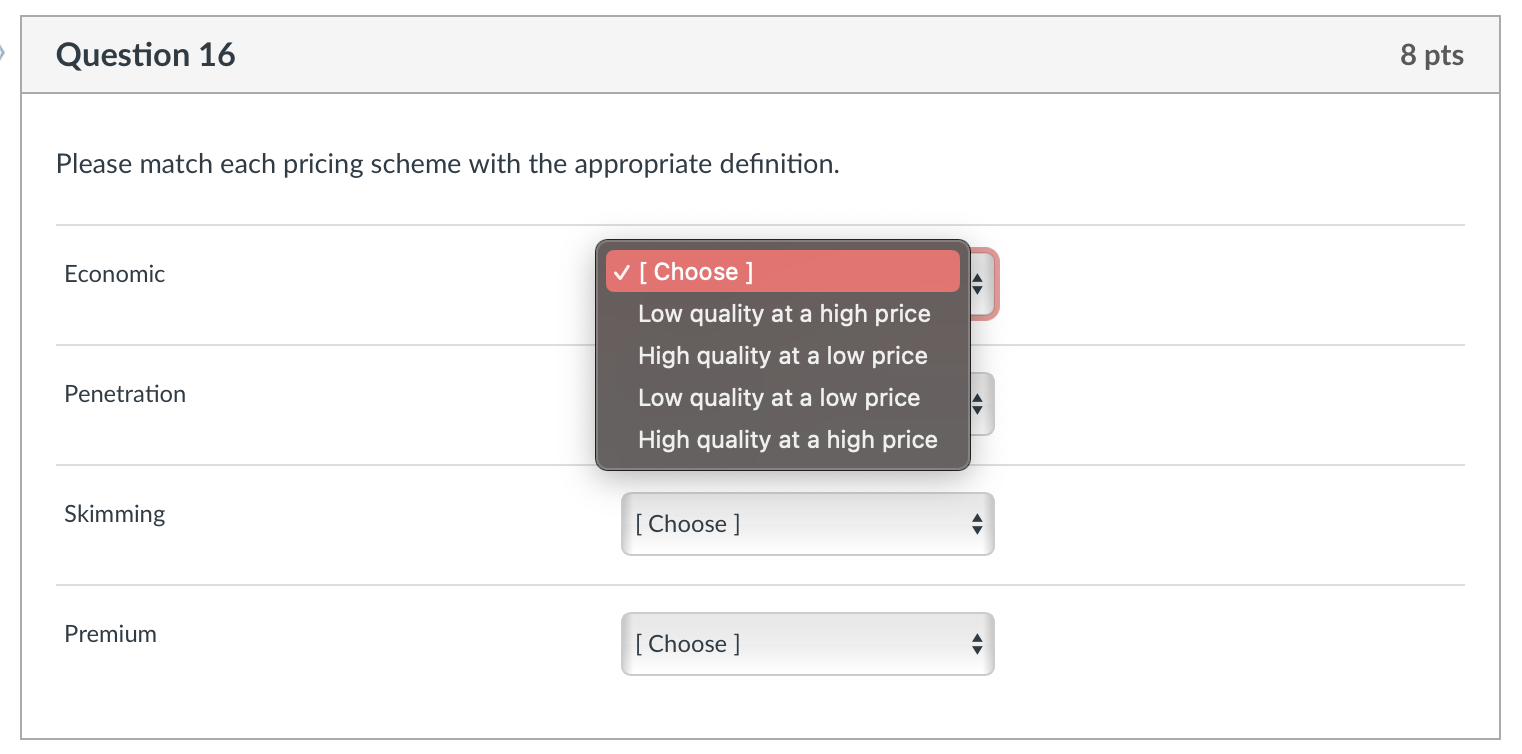The width and height of the screenshot is (1522, 754).
Task: Click the up-down arrows on Skimming dropdown
Action: (x=977, y=523)
